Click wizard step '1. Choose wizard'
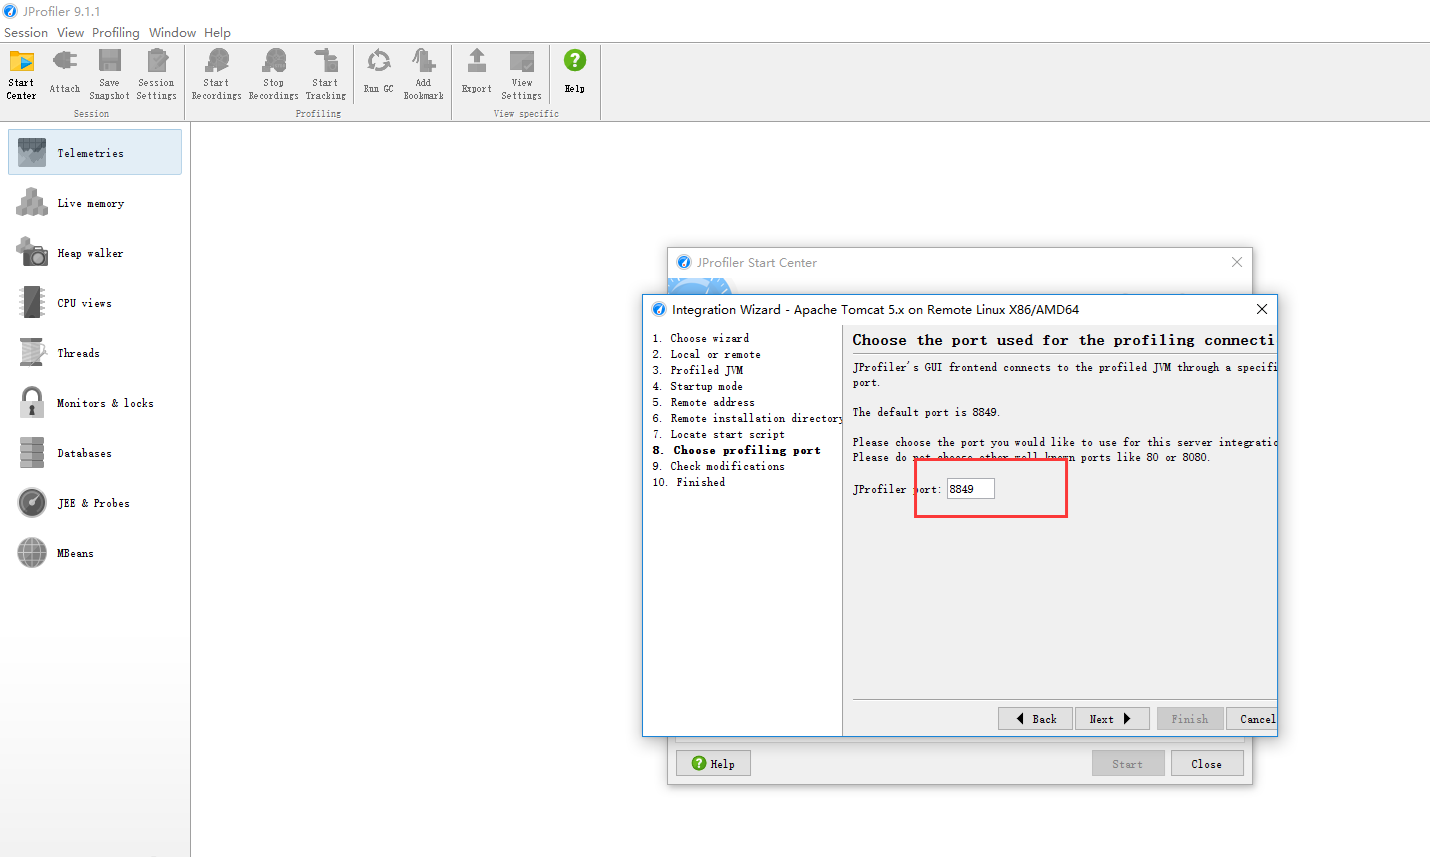The image size is (1430, 857). [701, 338]
